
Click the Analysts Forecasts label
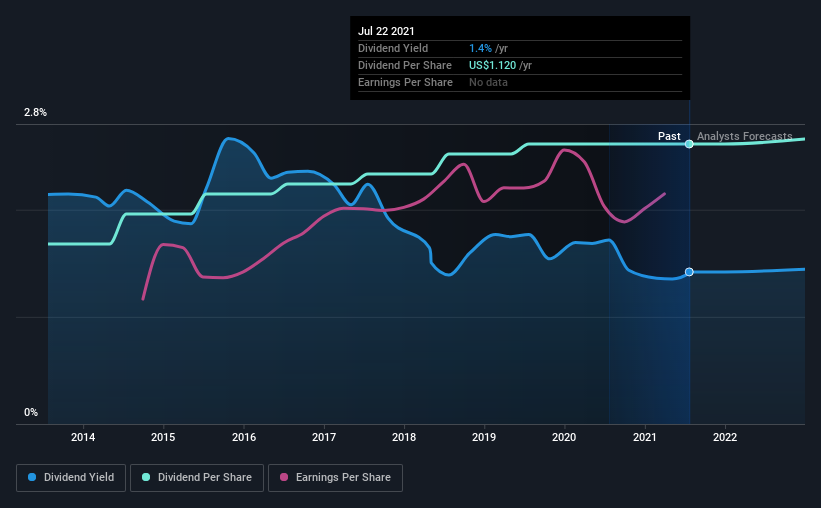(x=745, y=136)
